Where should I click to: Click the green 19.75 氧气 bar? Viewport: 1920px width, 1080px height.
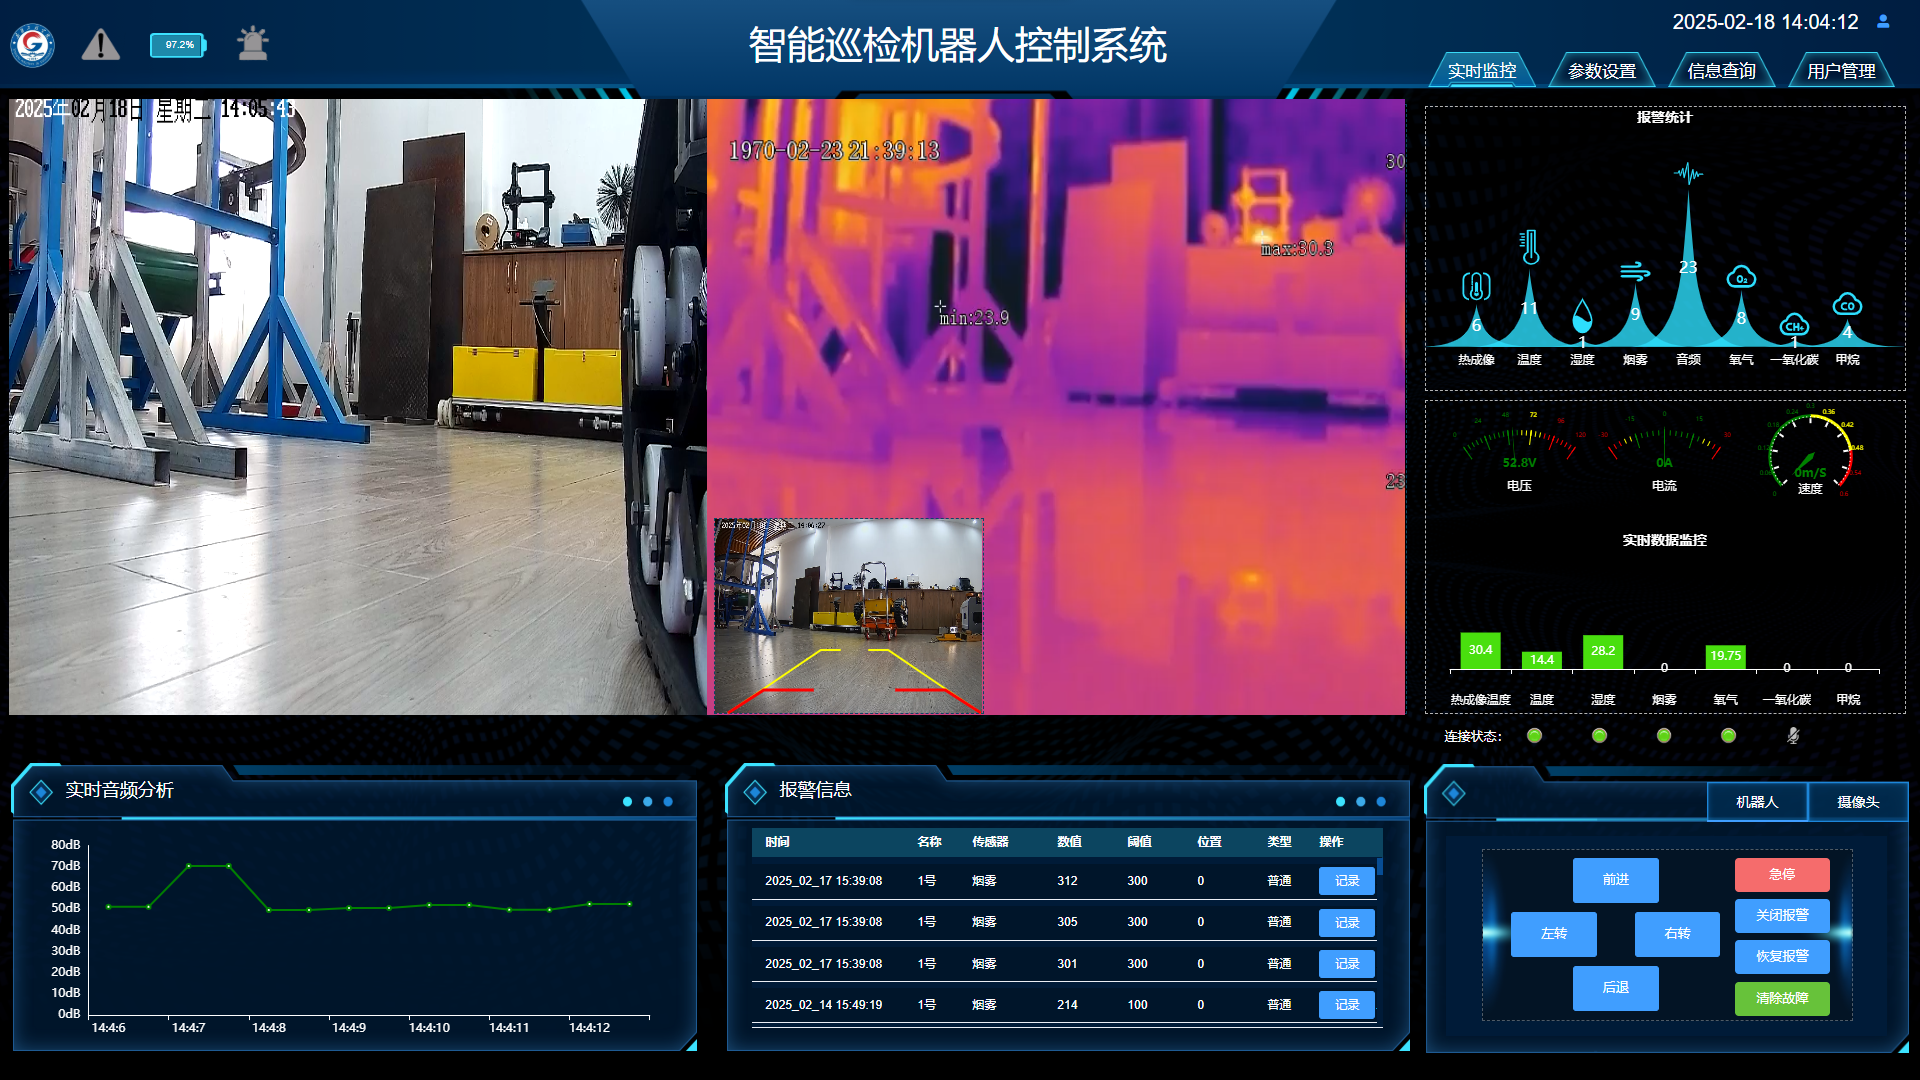pyautogui.click(x=1726, y=657)
